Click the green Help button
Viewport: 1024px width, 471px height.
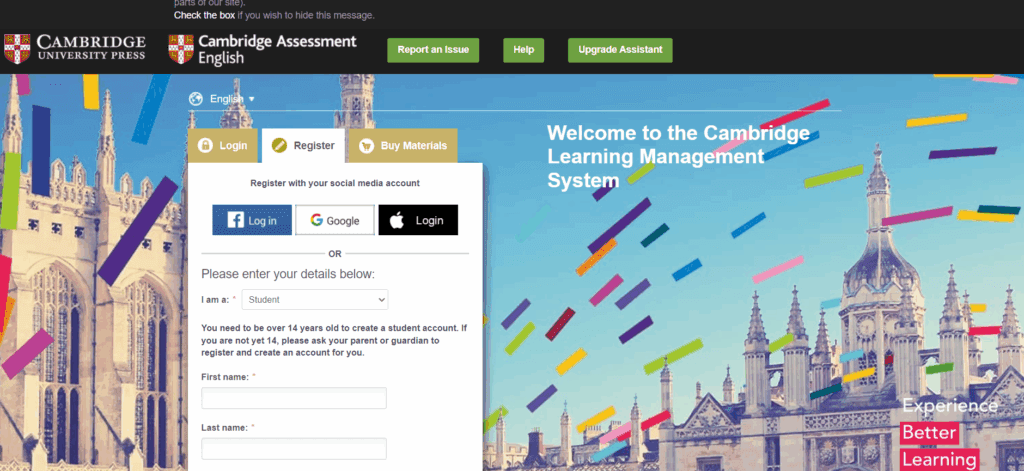tap(524, 50)
